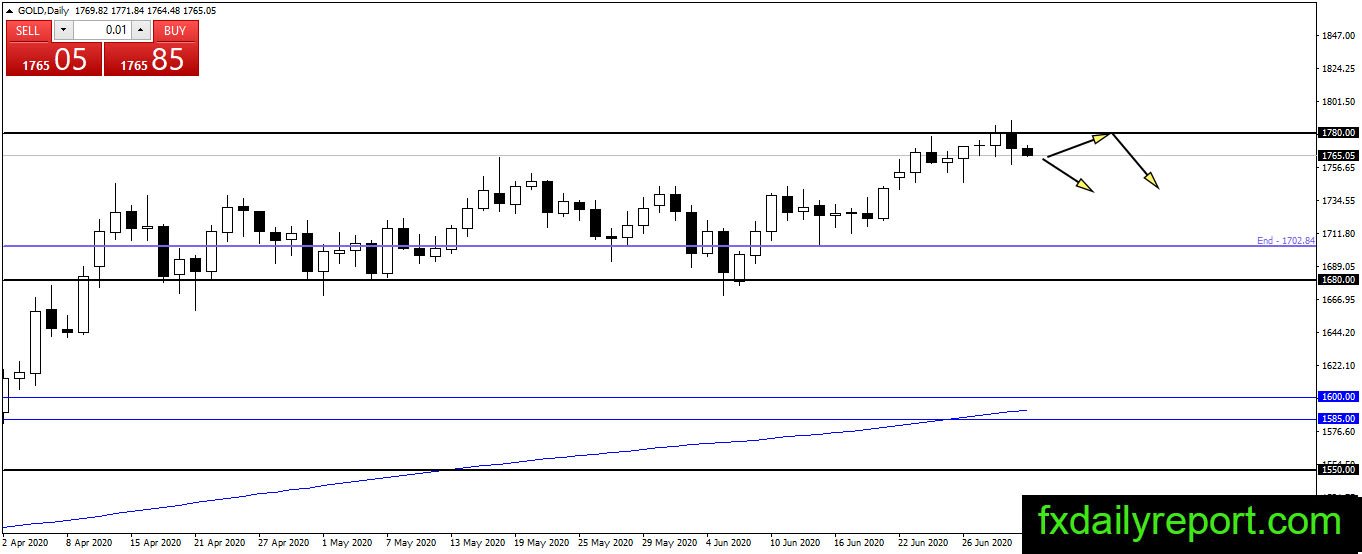Select the 1550.00 price level label
Image resolution: width=1362 pixels, height=554 pixels.
click(1337, 469)
